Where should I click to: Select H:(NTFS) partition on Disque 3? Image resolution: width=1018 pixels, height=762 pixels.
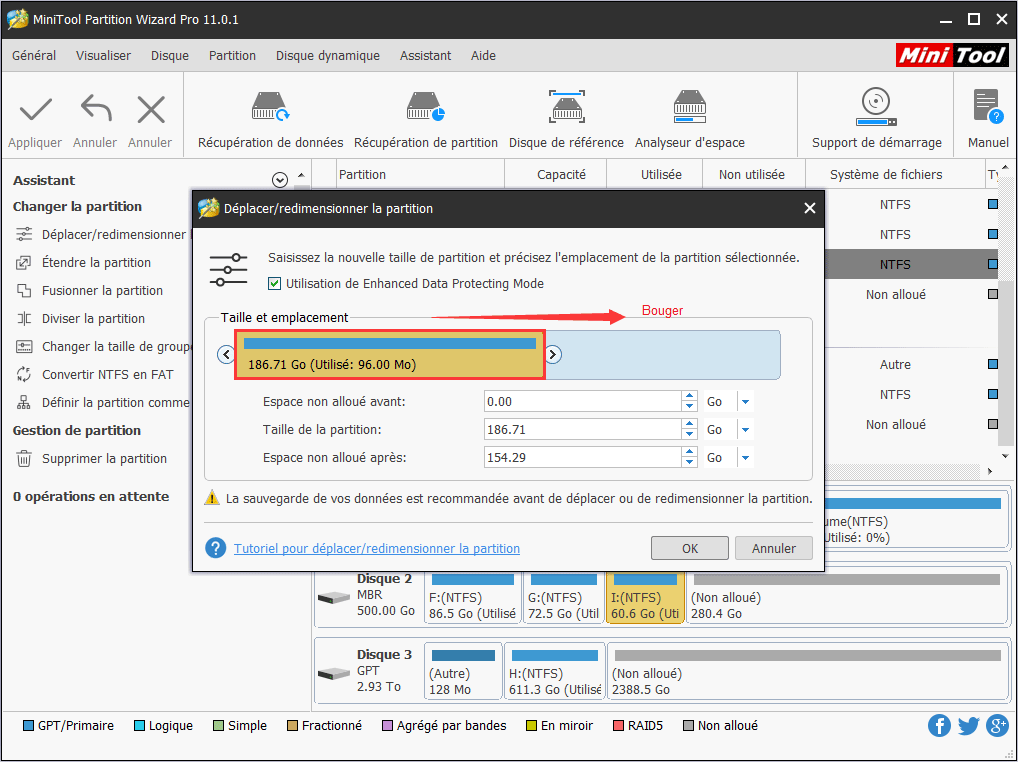click(x=554, y=673)
